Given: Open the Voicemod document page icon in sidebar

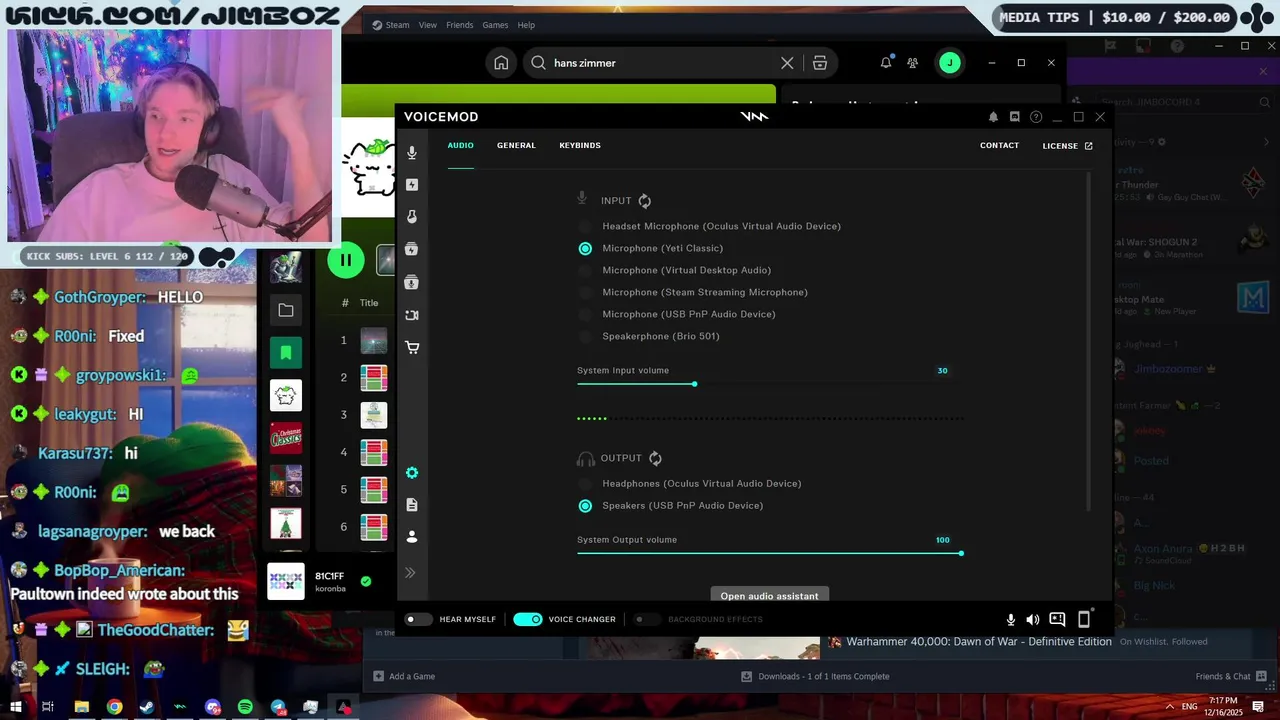Looking at the screenshot, I should click(x=412, y=505).
